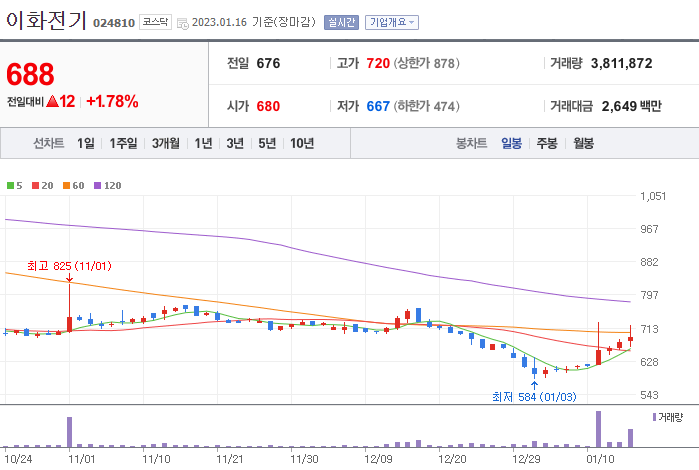Click the 상한가 878 text
Viewport: 699px width, 470px height.
(x=426, y=63)
